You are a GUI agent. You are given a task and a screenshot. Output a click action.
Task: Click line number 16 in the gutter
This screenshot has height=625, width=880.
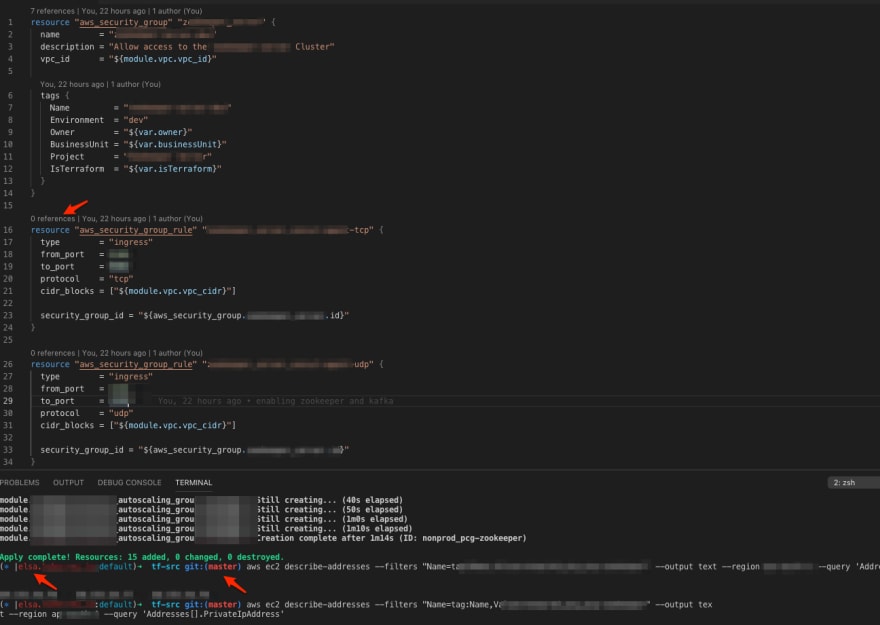[x=8, y=230]
